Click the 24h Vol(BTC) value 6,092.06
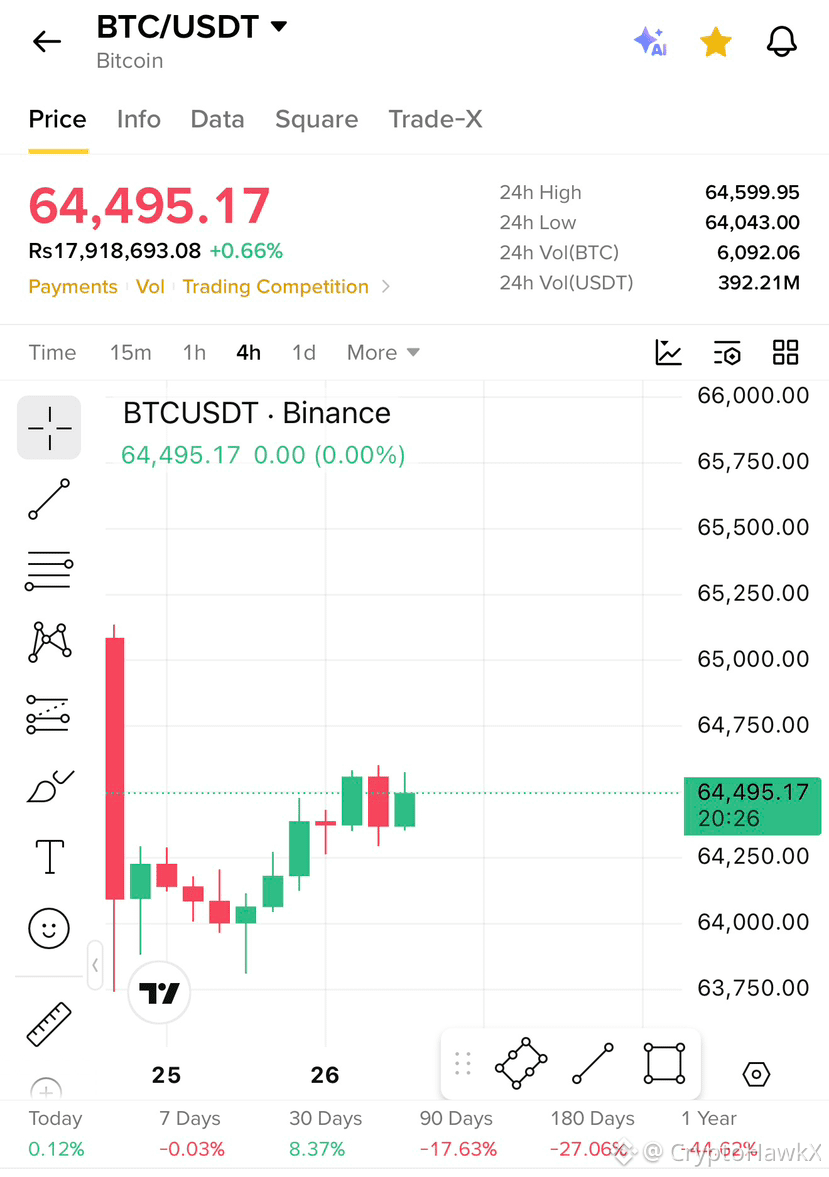Image resolution: width=829 pixels, height=1177 pixels. pyautogui.click(x=758, y=253)
